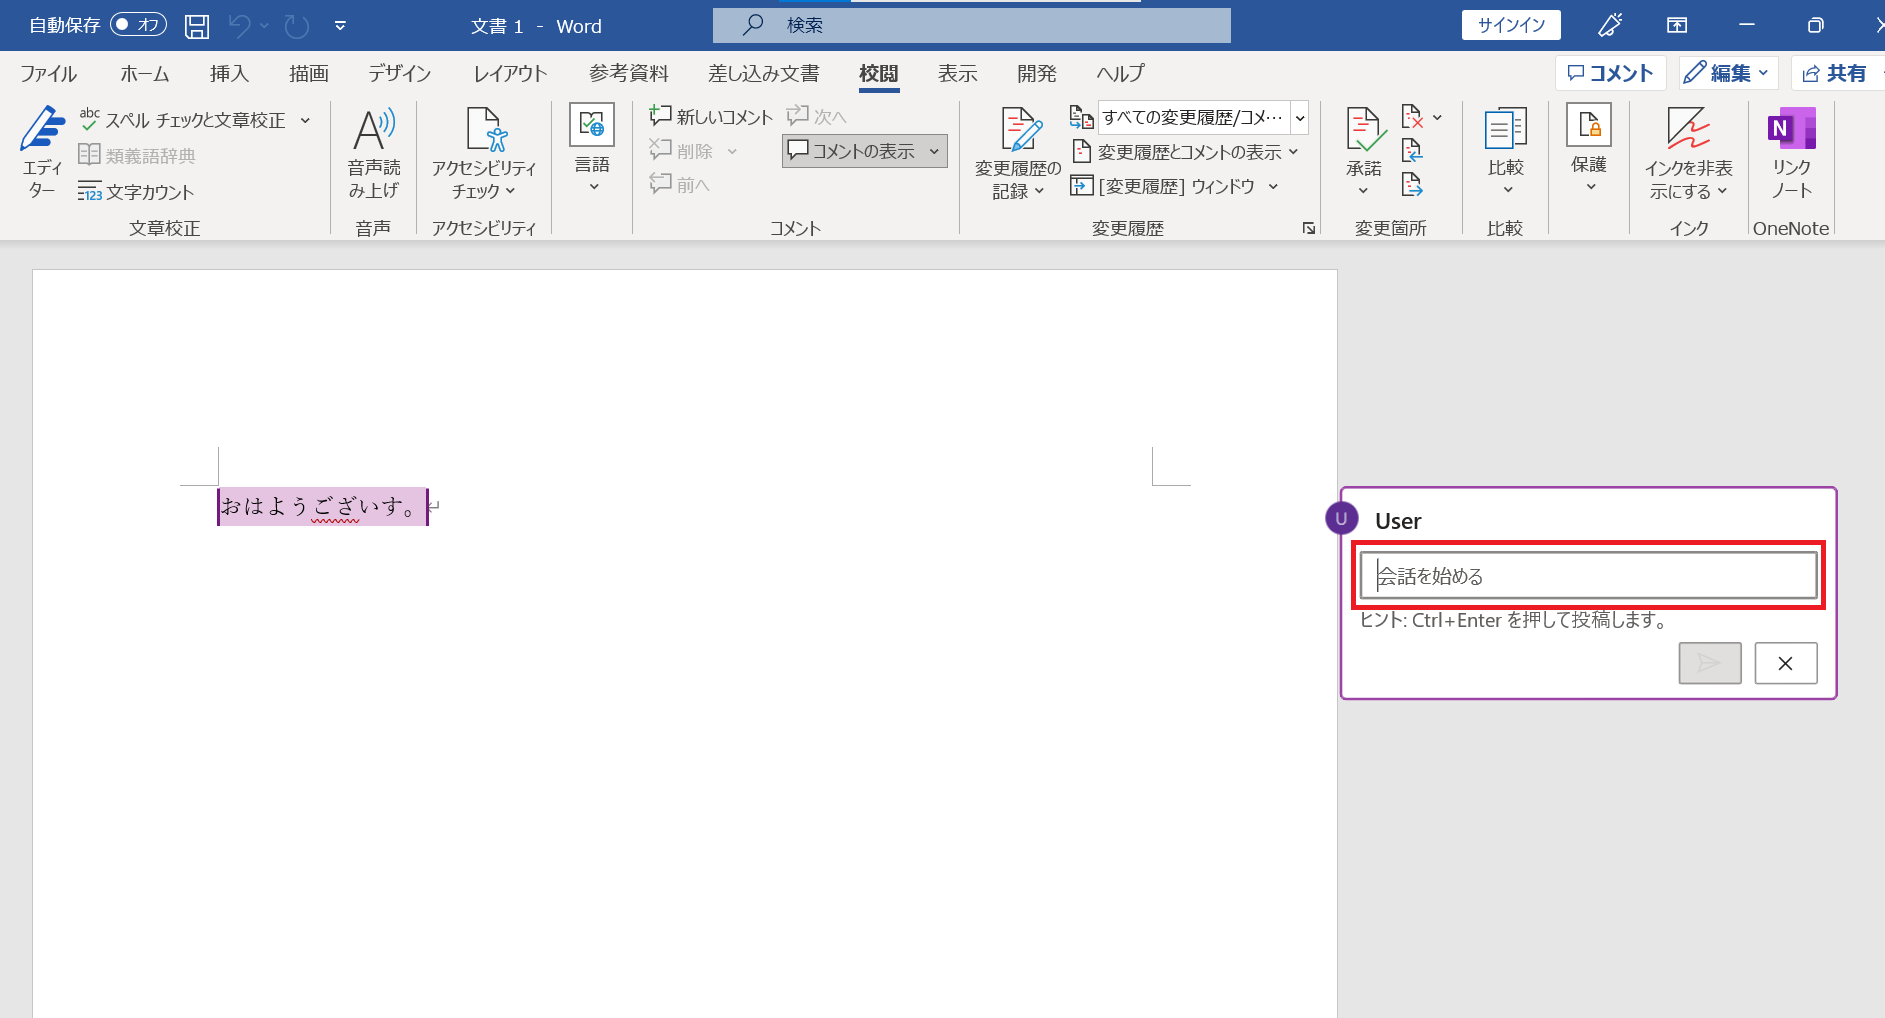This screenshot has width=1885, height=1018.
Task: Click the 削除 comment delete button
Action: [x=682, y=151]
